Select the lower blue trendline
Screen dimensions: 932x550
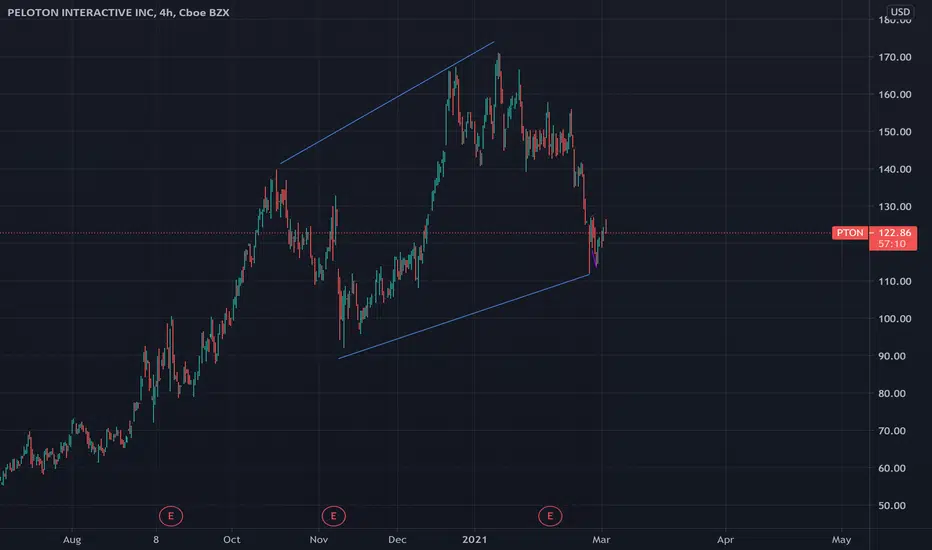coord(464,316)
